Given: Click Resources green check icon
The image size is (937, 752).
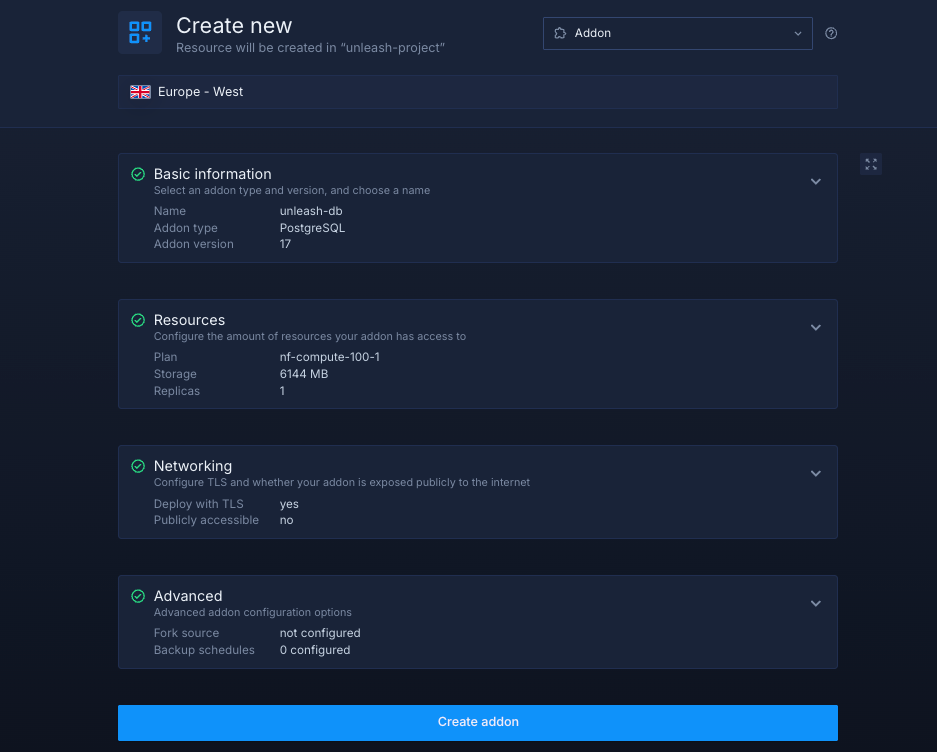Looking at the screenshot, I should coord(138,320).
